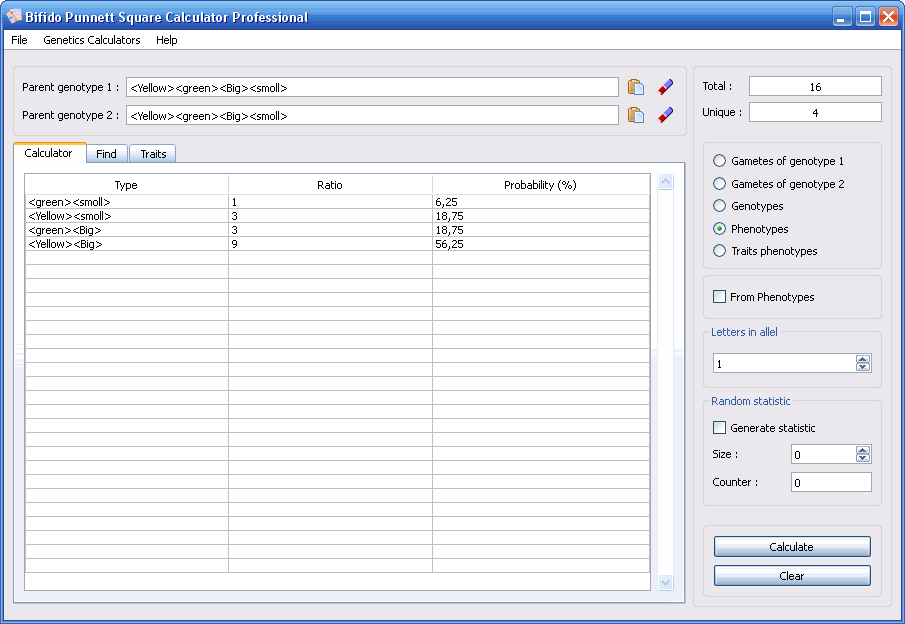Toggle the Generate statistic checkbox
The width and height of the screenshot is (905, 624).
tap(719, 428)
